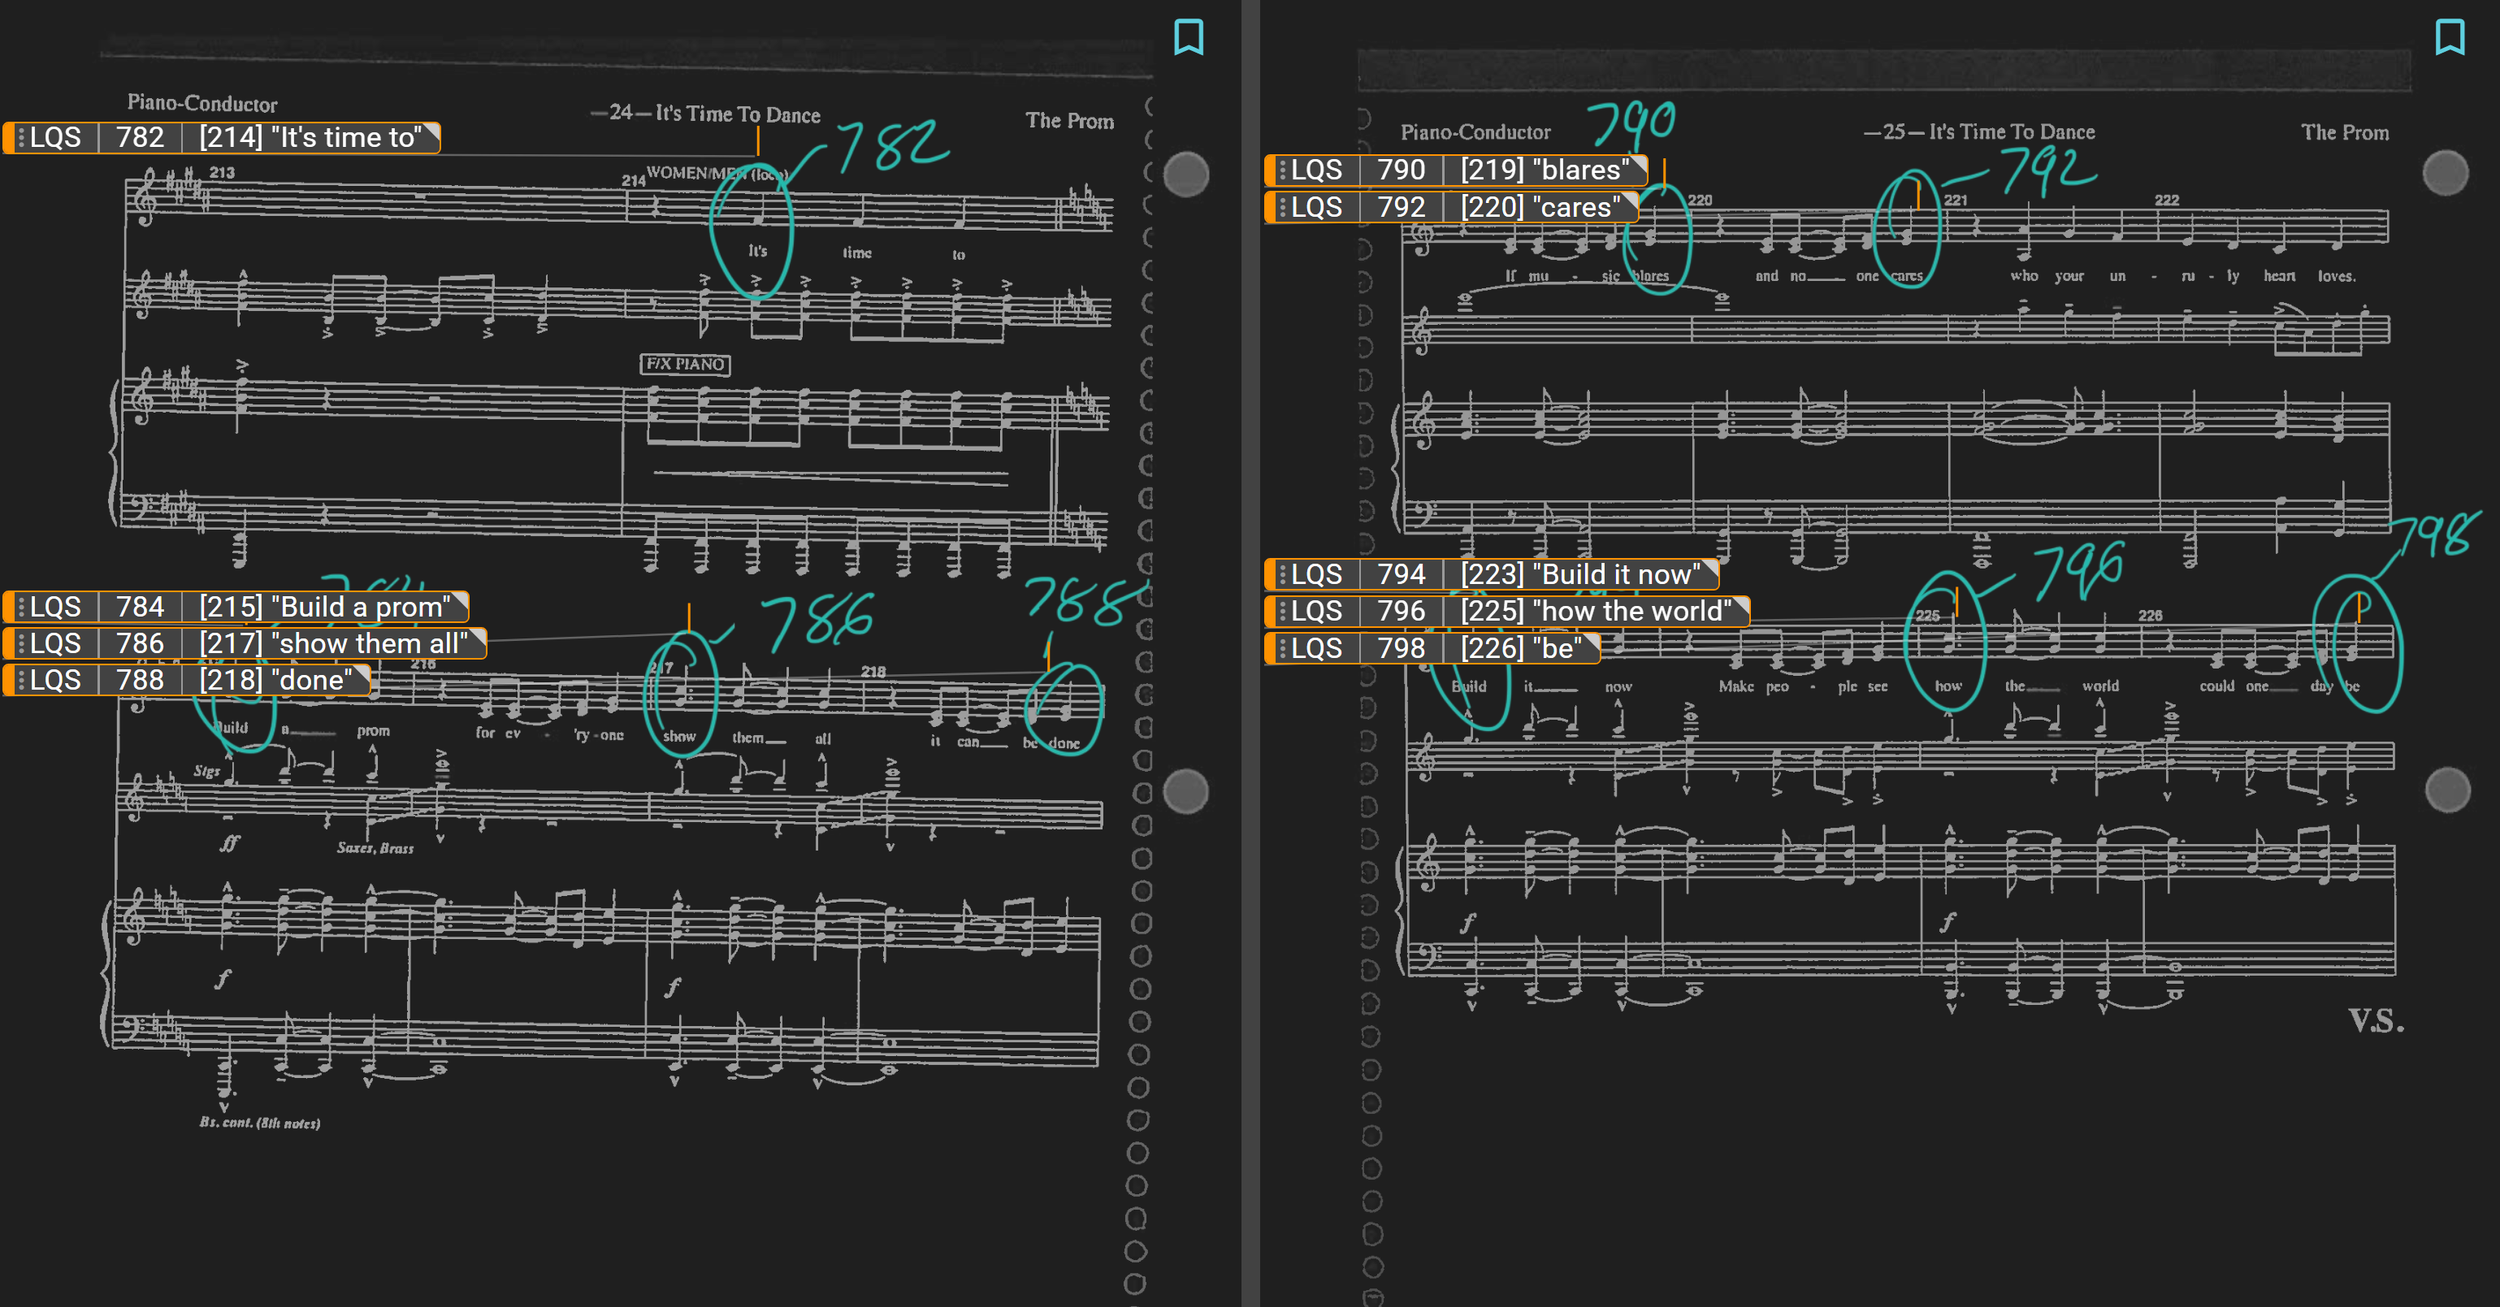The image size is (2500, 1307).
Task: Click the V.S. marking on page 25
Action: point(2376,1021)
